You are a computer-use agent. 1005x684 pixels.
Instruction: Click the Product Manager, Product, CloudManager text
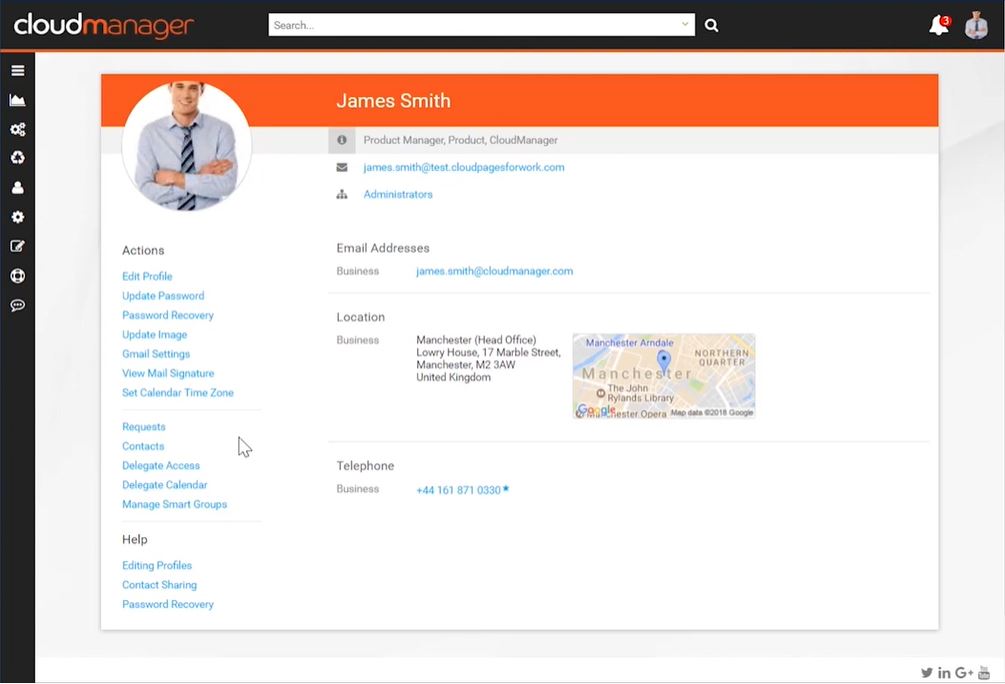click(460, 140)
